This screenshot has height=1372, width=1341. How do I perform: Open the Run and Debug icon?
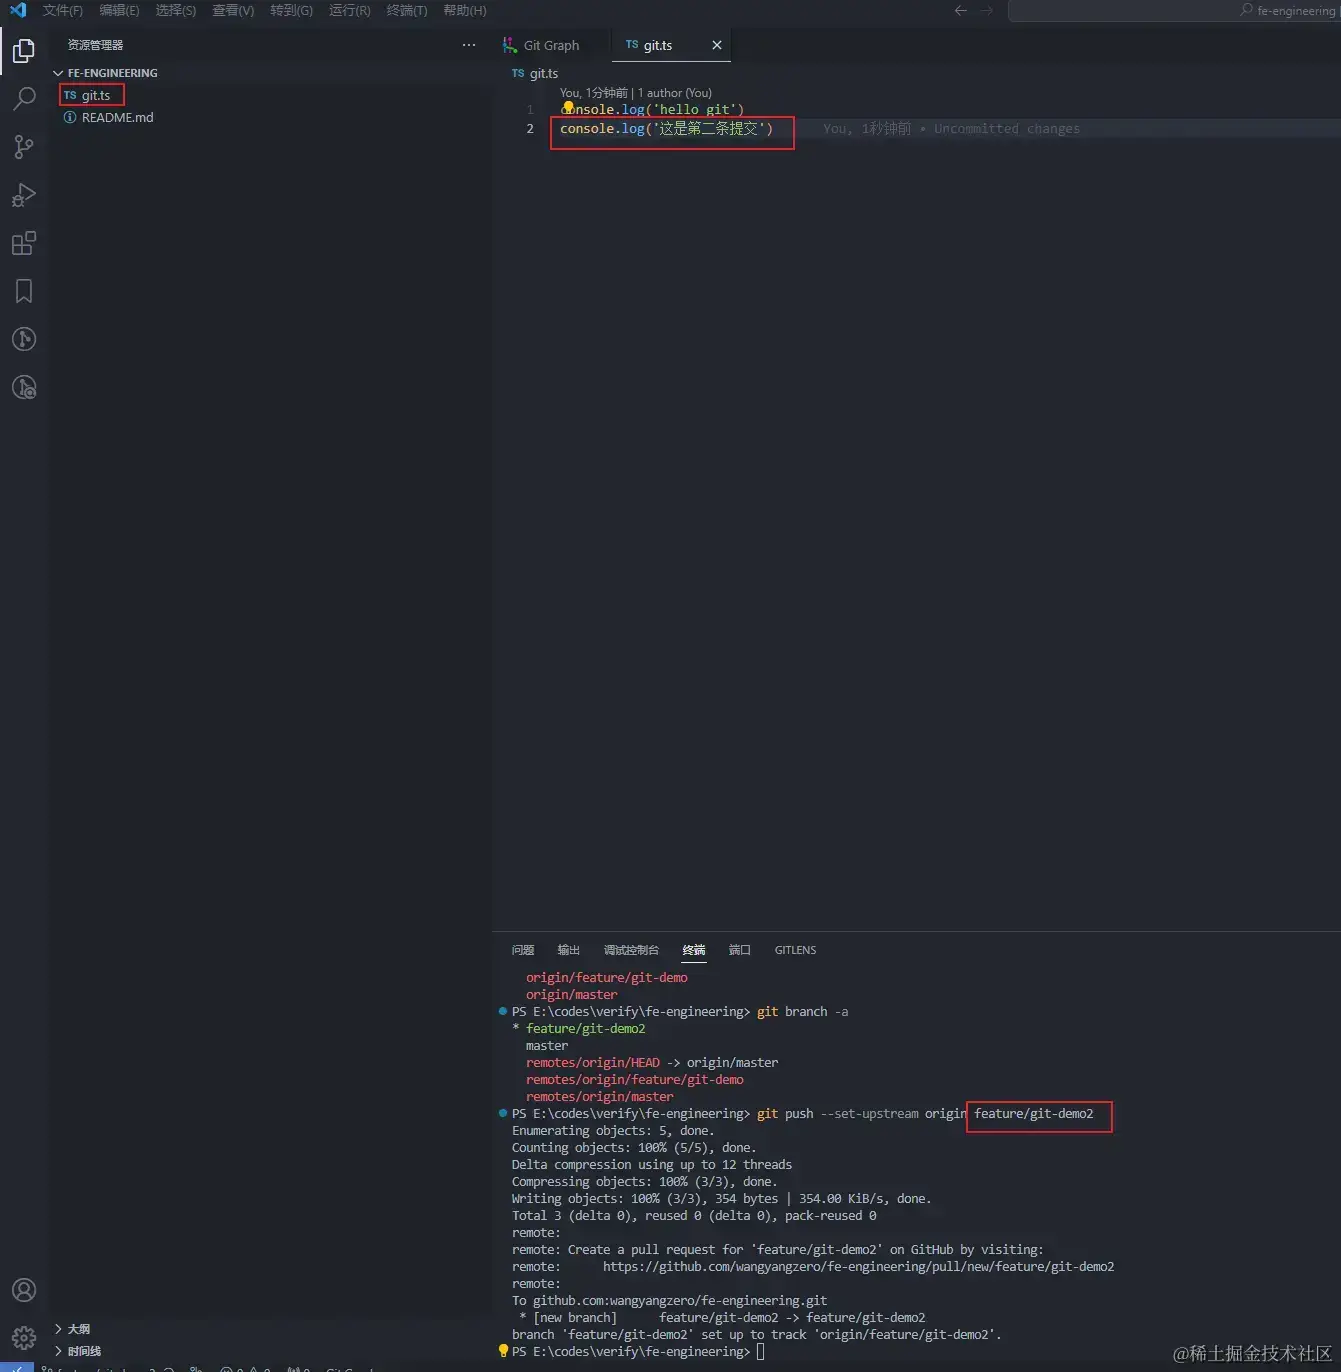24,195
